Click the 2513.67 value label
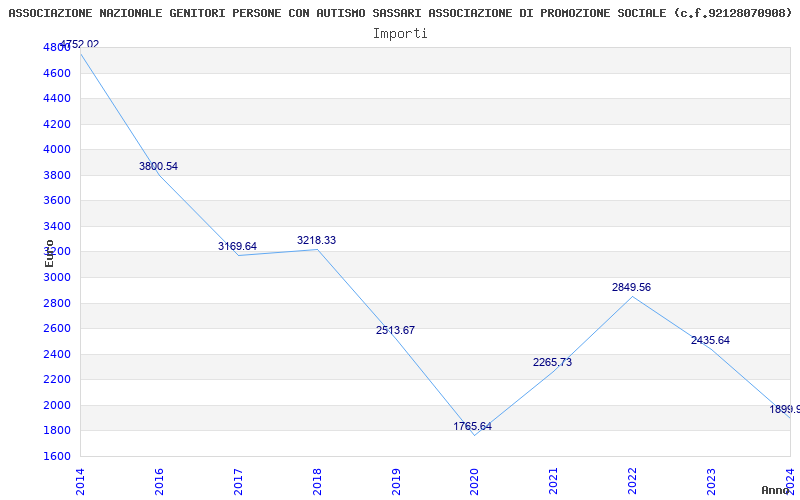This screenshot has width=800, height=500. [x=395, y=330]
